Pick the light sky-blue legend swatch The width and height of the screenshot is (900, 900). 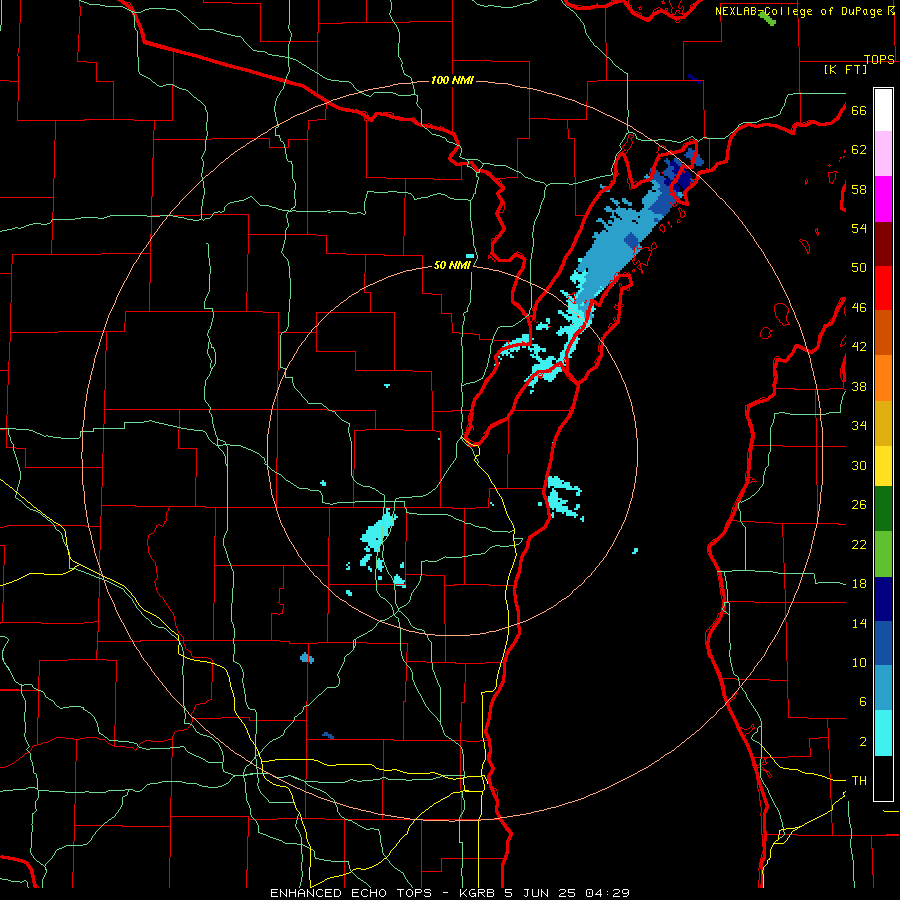coord(883,688)
